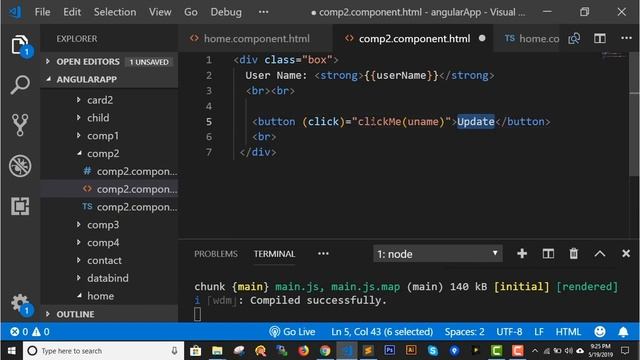Click the Open Changes icon in editor toolbar
Viewport: 640px width, 360px height.
(x=574, y=38)
